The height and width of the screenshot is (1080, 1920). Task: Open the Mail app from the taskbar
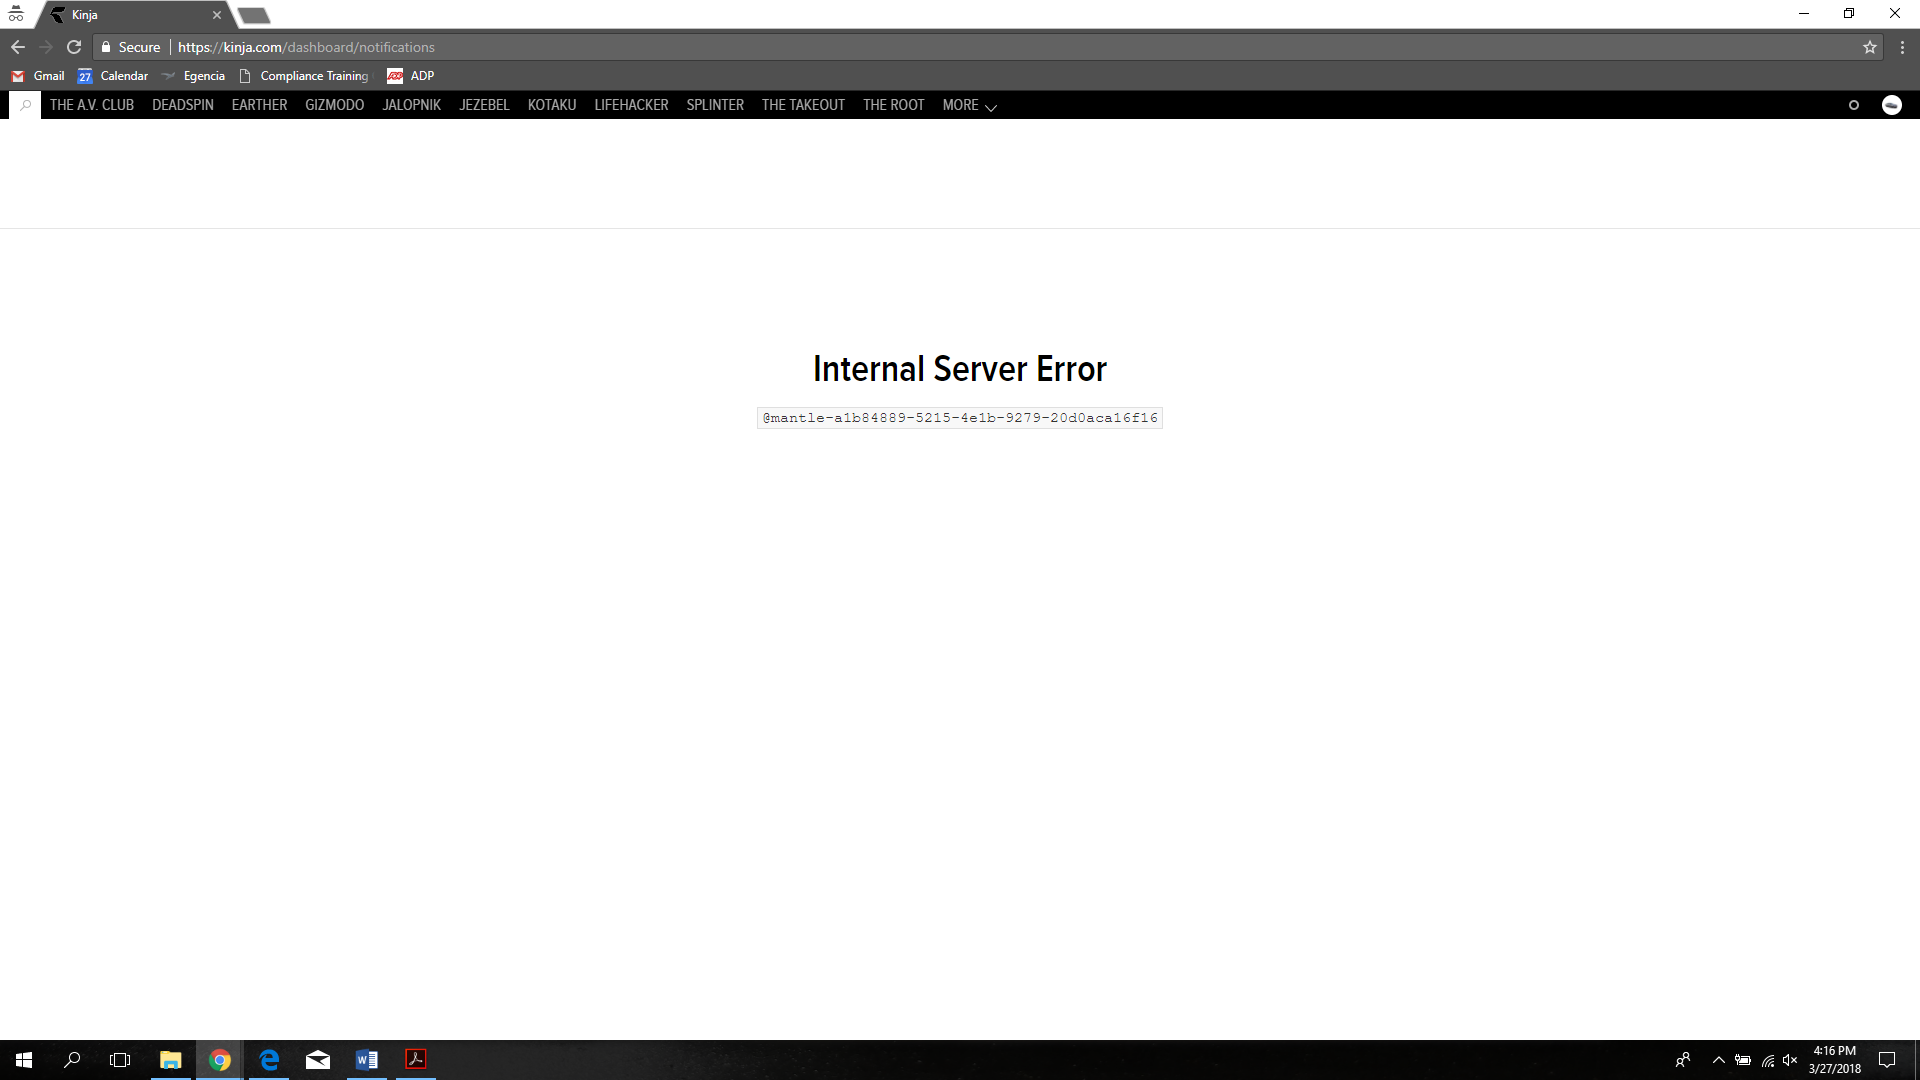[x=318, y=1060]
